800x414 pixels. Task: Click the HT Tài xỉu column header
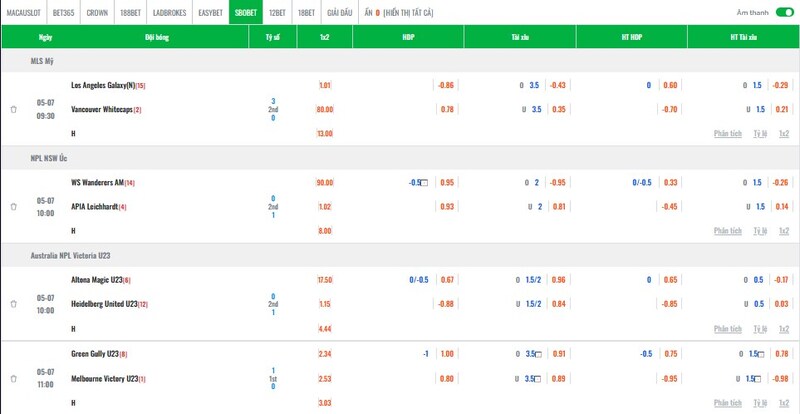point(744,37)
